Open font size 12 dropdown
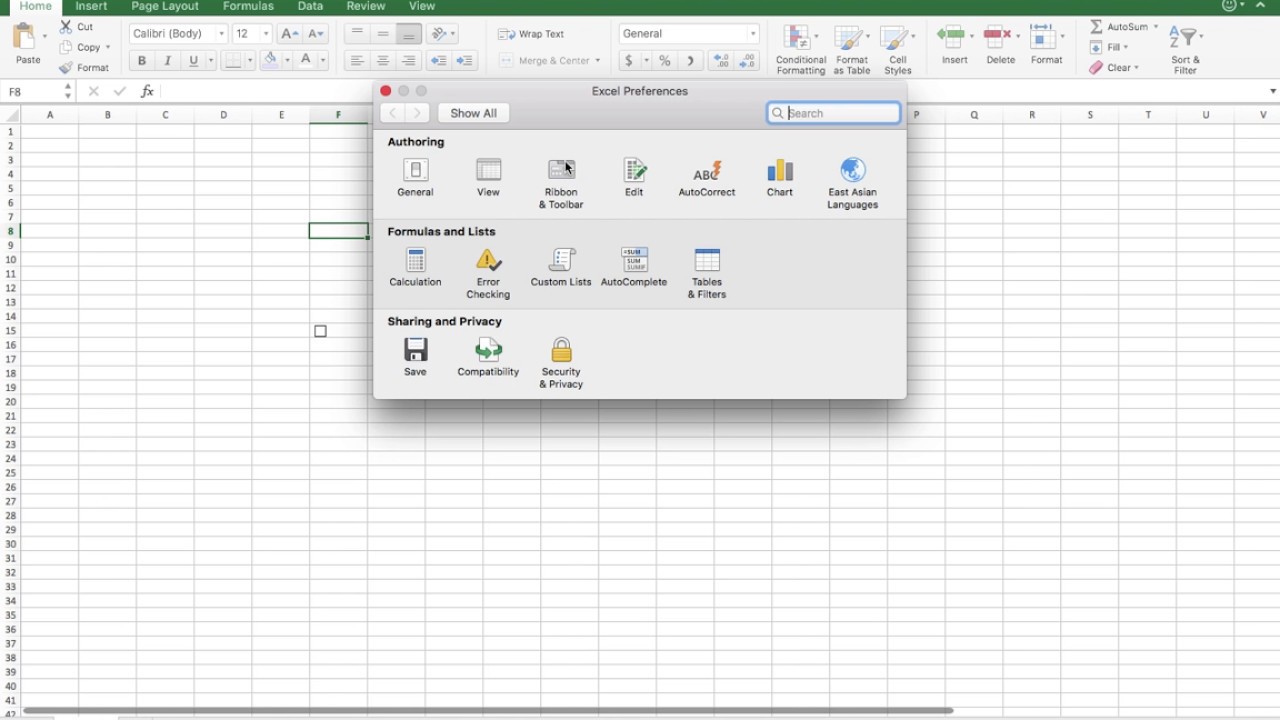1280x720 pixels. (265, 34)
